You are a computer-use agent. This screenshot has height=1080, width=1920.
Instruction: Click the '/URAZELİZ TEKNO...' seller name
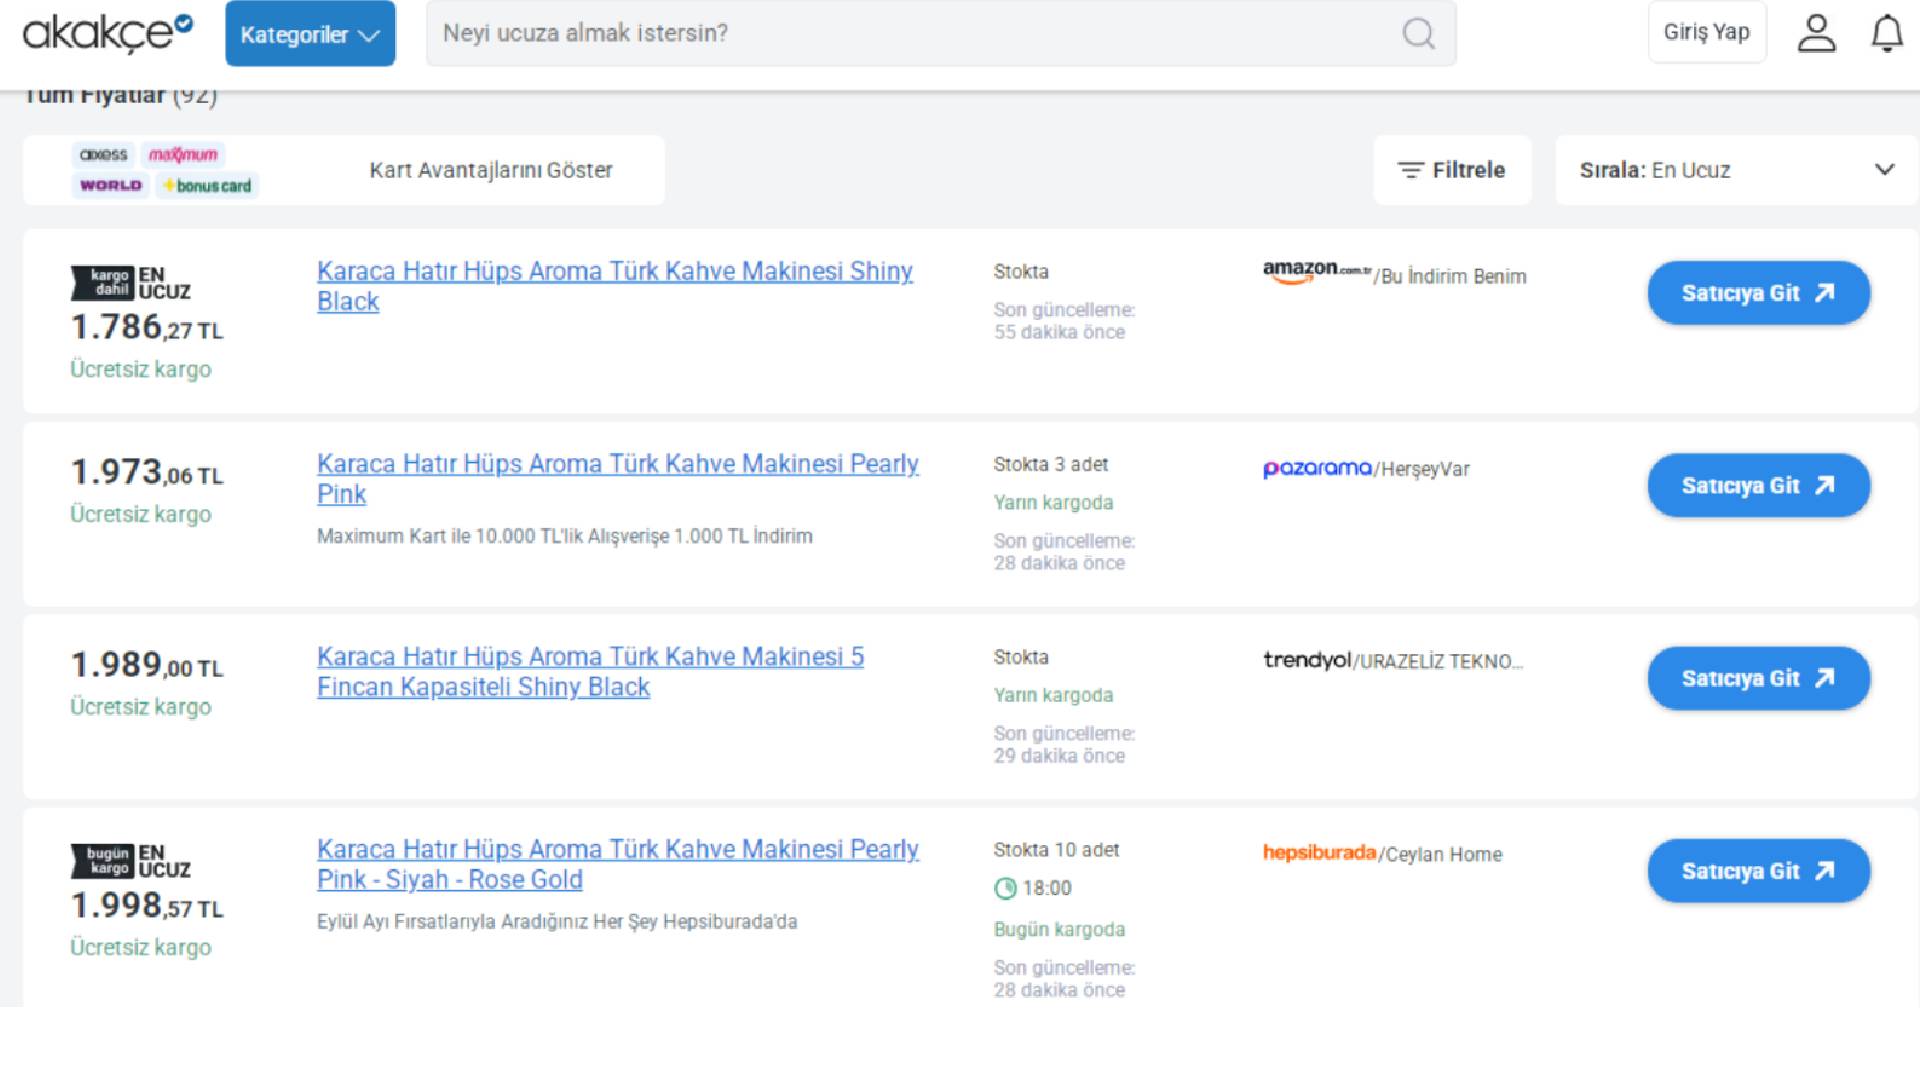tap(1438, 662)
